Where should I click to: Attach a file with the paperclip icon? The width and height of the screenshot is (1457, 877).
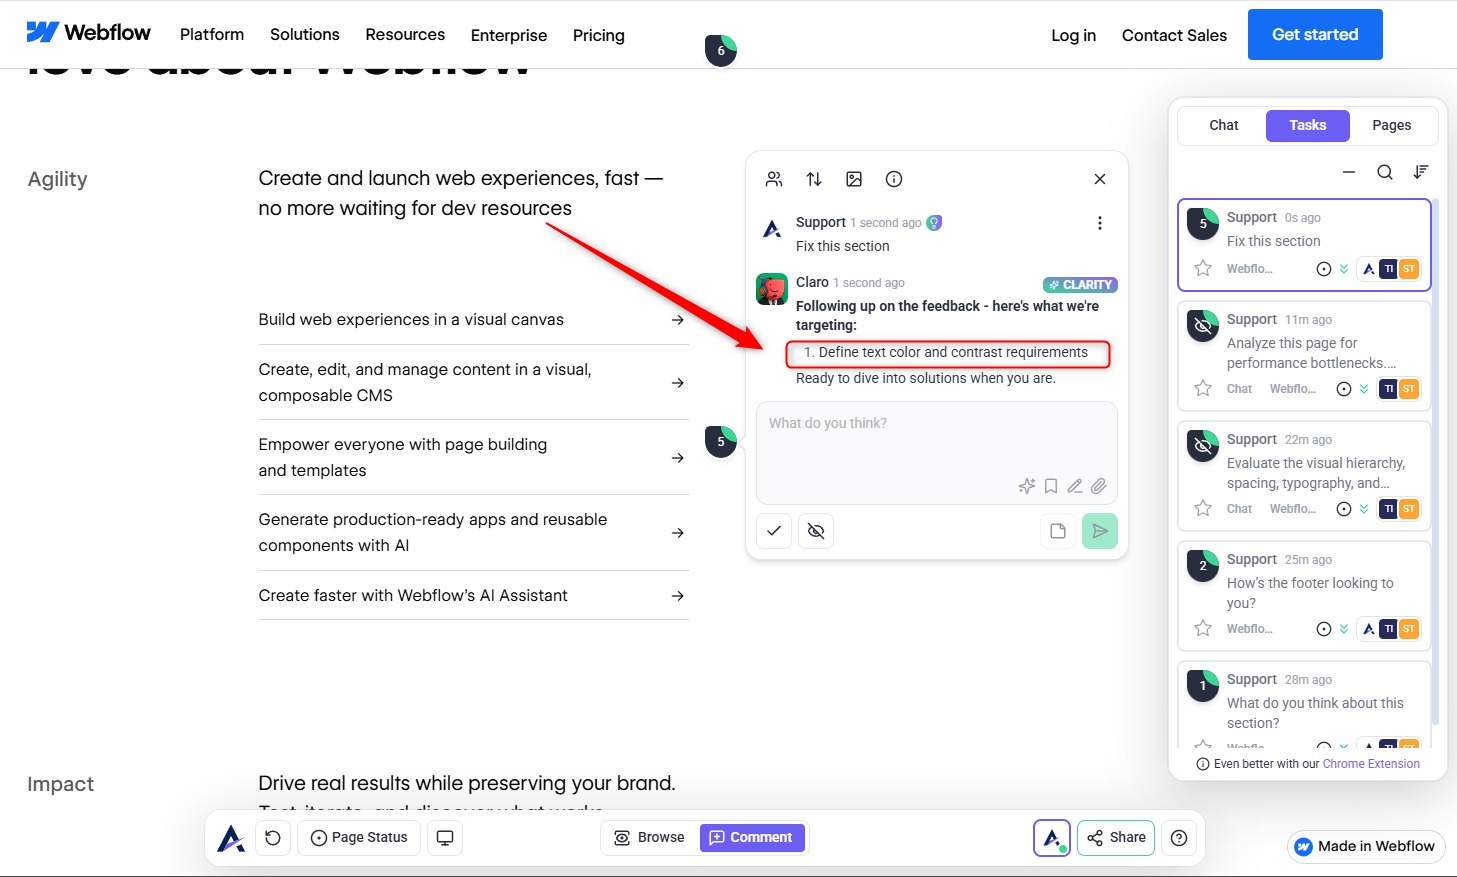(x=1099, y=486)
